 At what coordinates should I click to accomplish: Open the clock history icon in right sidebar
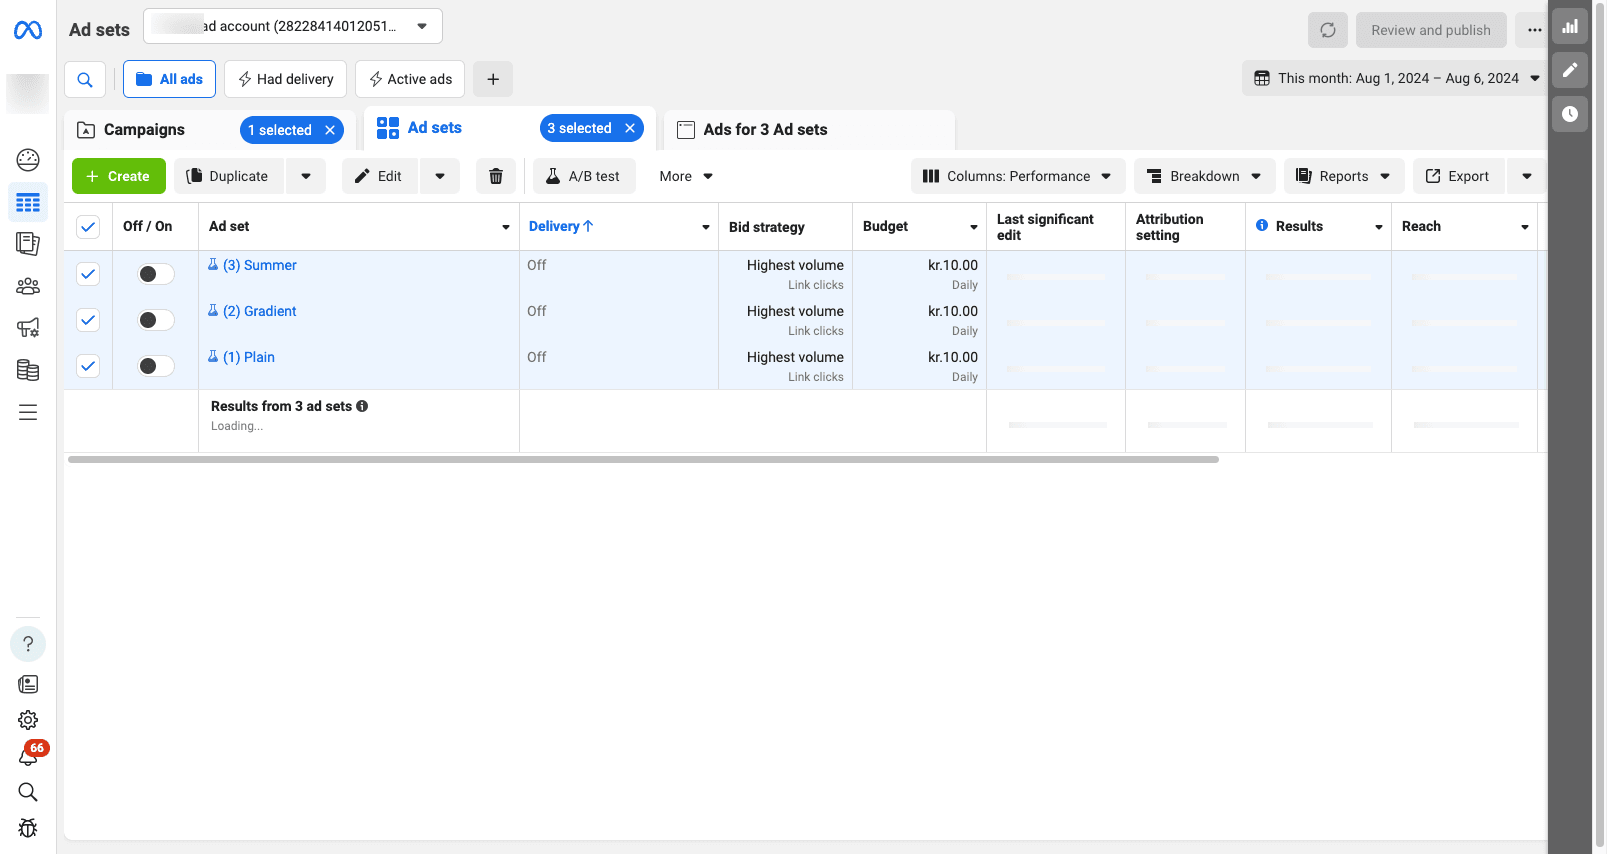pyautogui.click(x=1570, y=114)
